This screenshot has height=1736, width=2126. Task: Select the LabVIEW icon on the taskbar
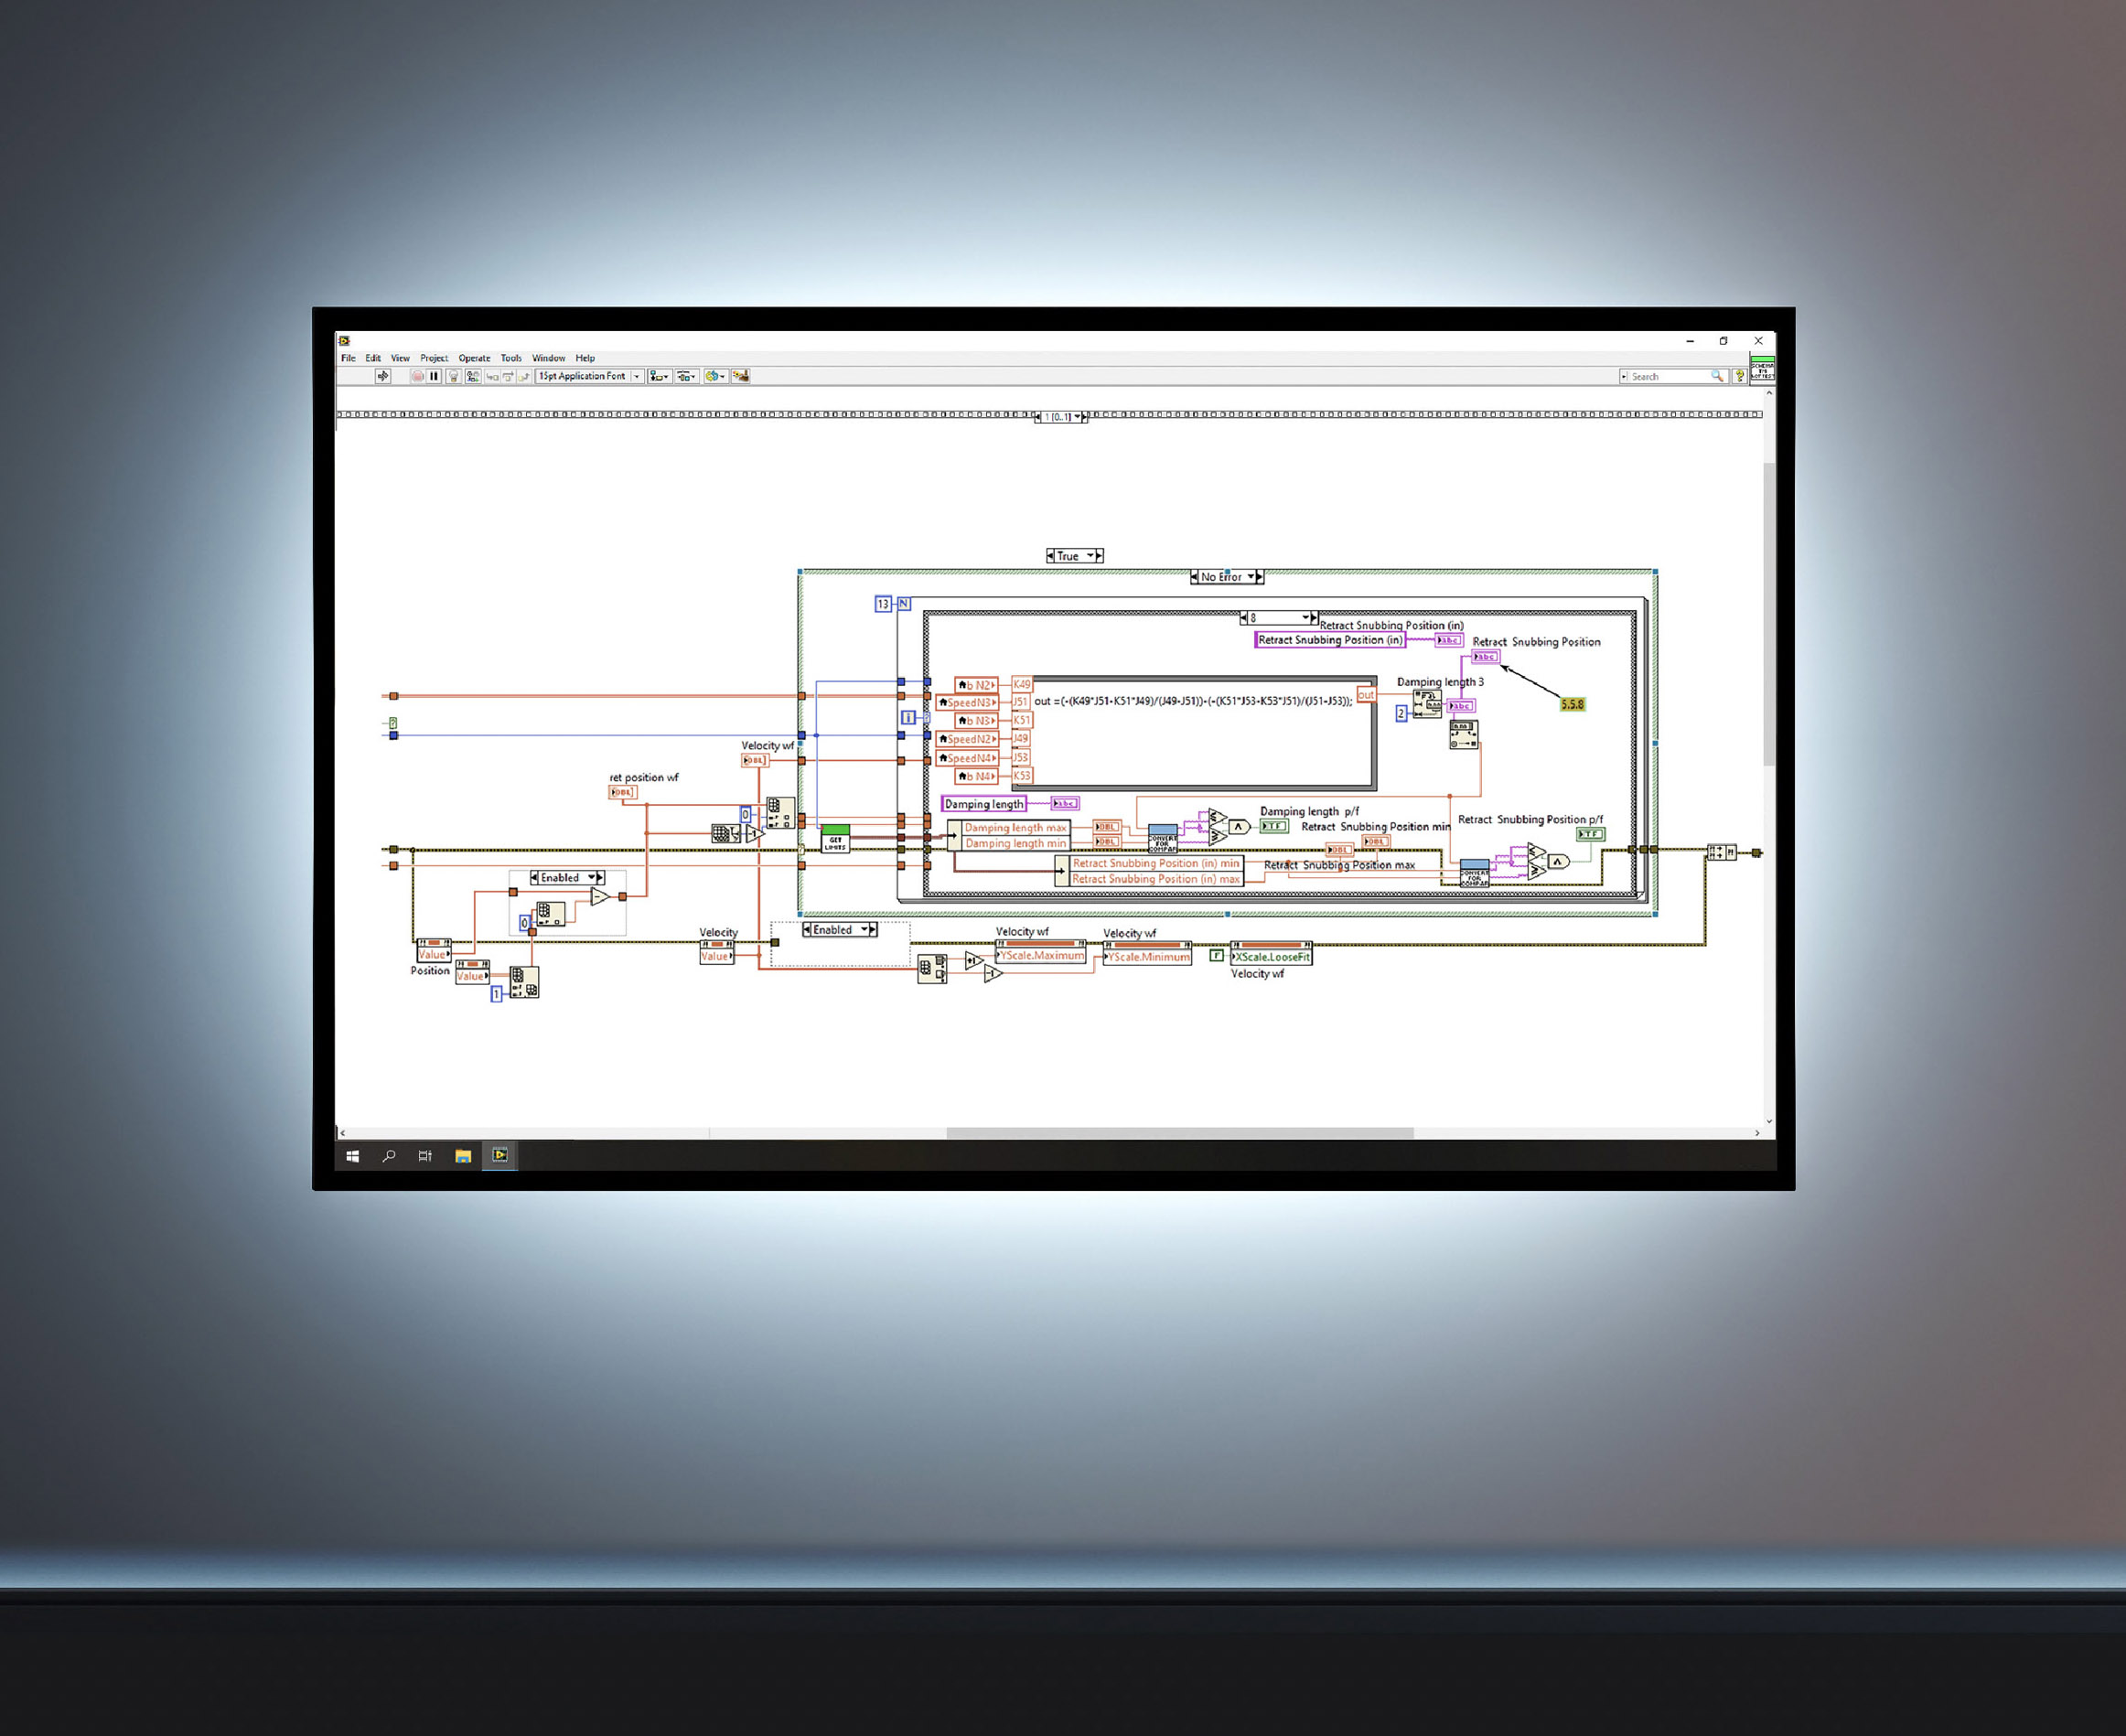pyautogui.click(x=501, y=1156)
